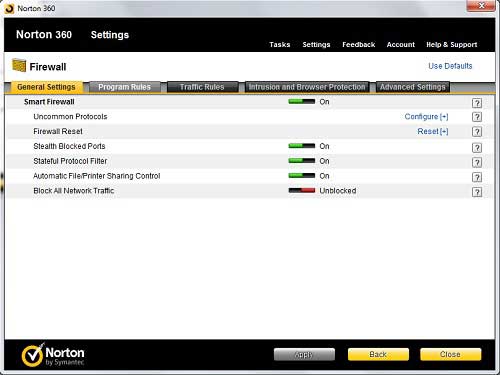Toggle Block All Network Traffic switch
The width and height of the screenshot is (500, 375).
point(301,190)
